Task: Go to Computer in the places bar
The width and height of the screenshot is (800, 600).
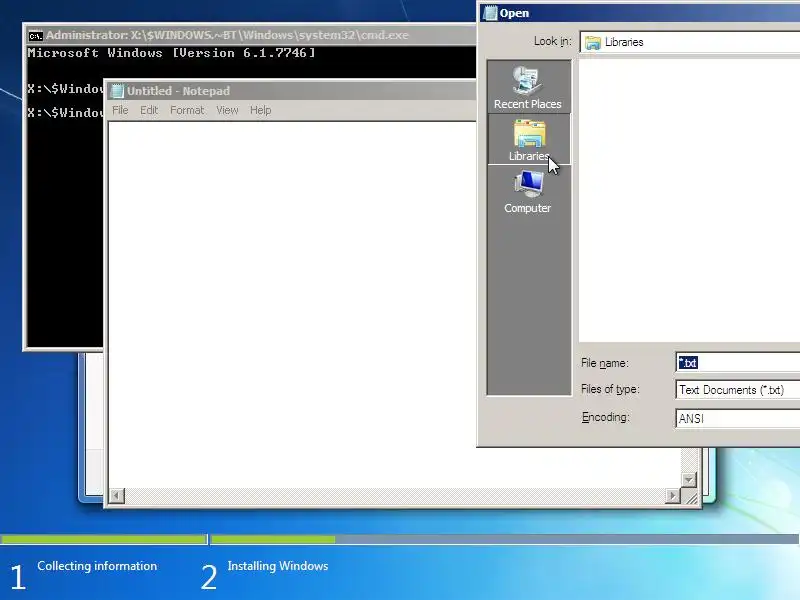Action: (x=528, y=192)
